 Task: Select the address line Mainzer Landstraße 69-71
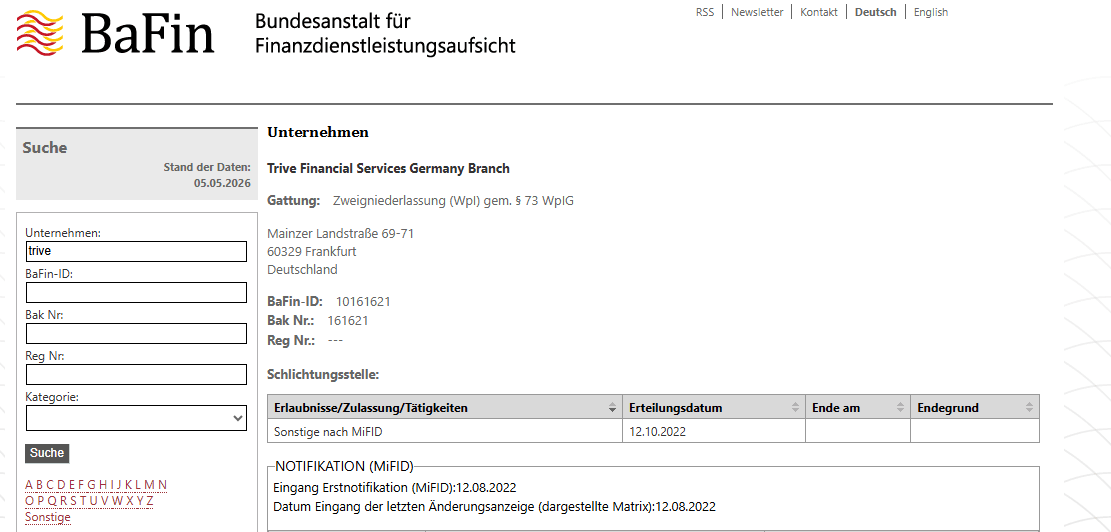341,233
